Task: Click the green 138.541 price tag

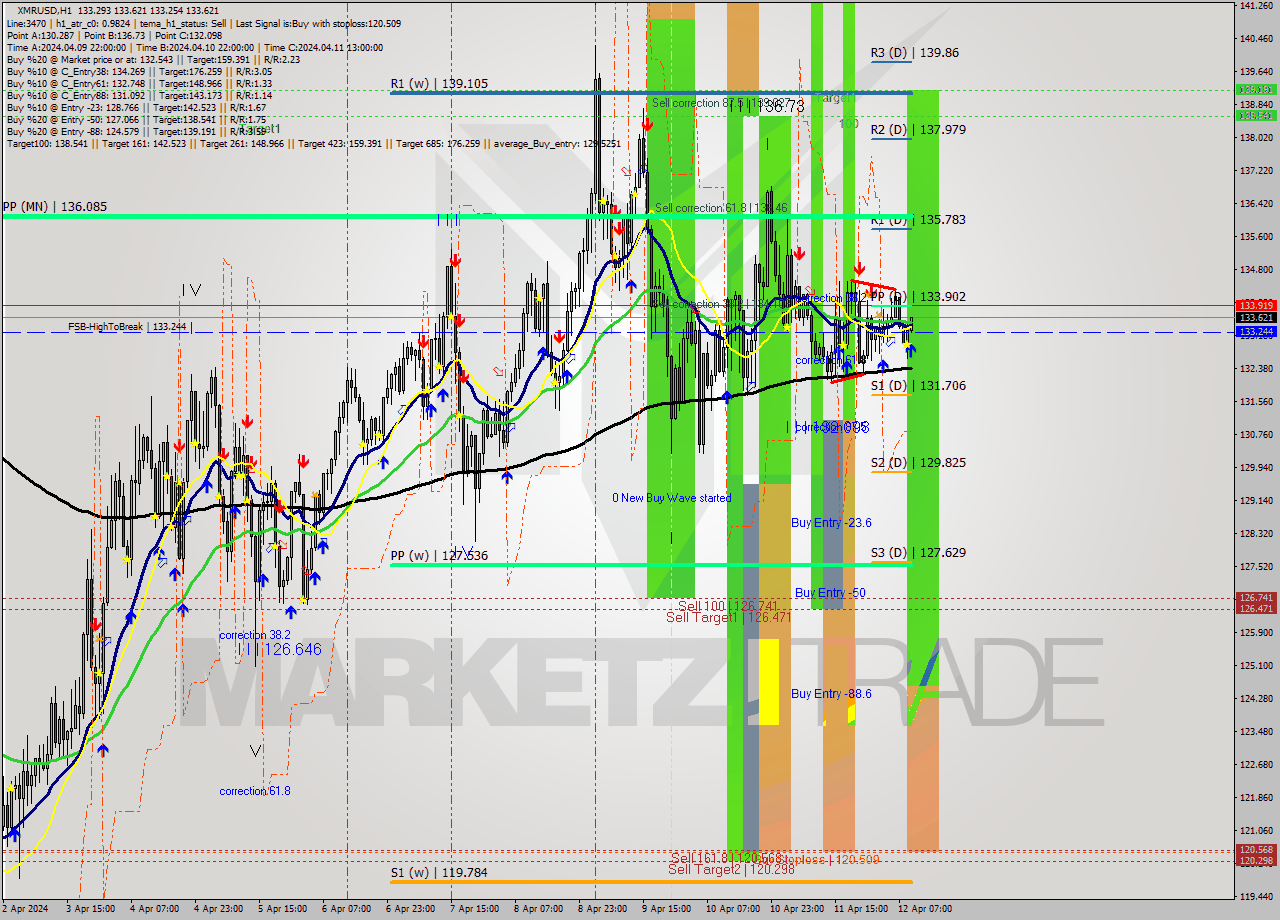Action: click(x=1256, y=116)
